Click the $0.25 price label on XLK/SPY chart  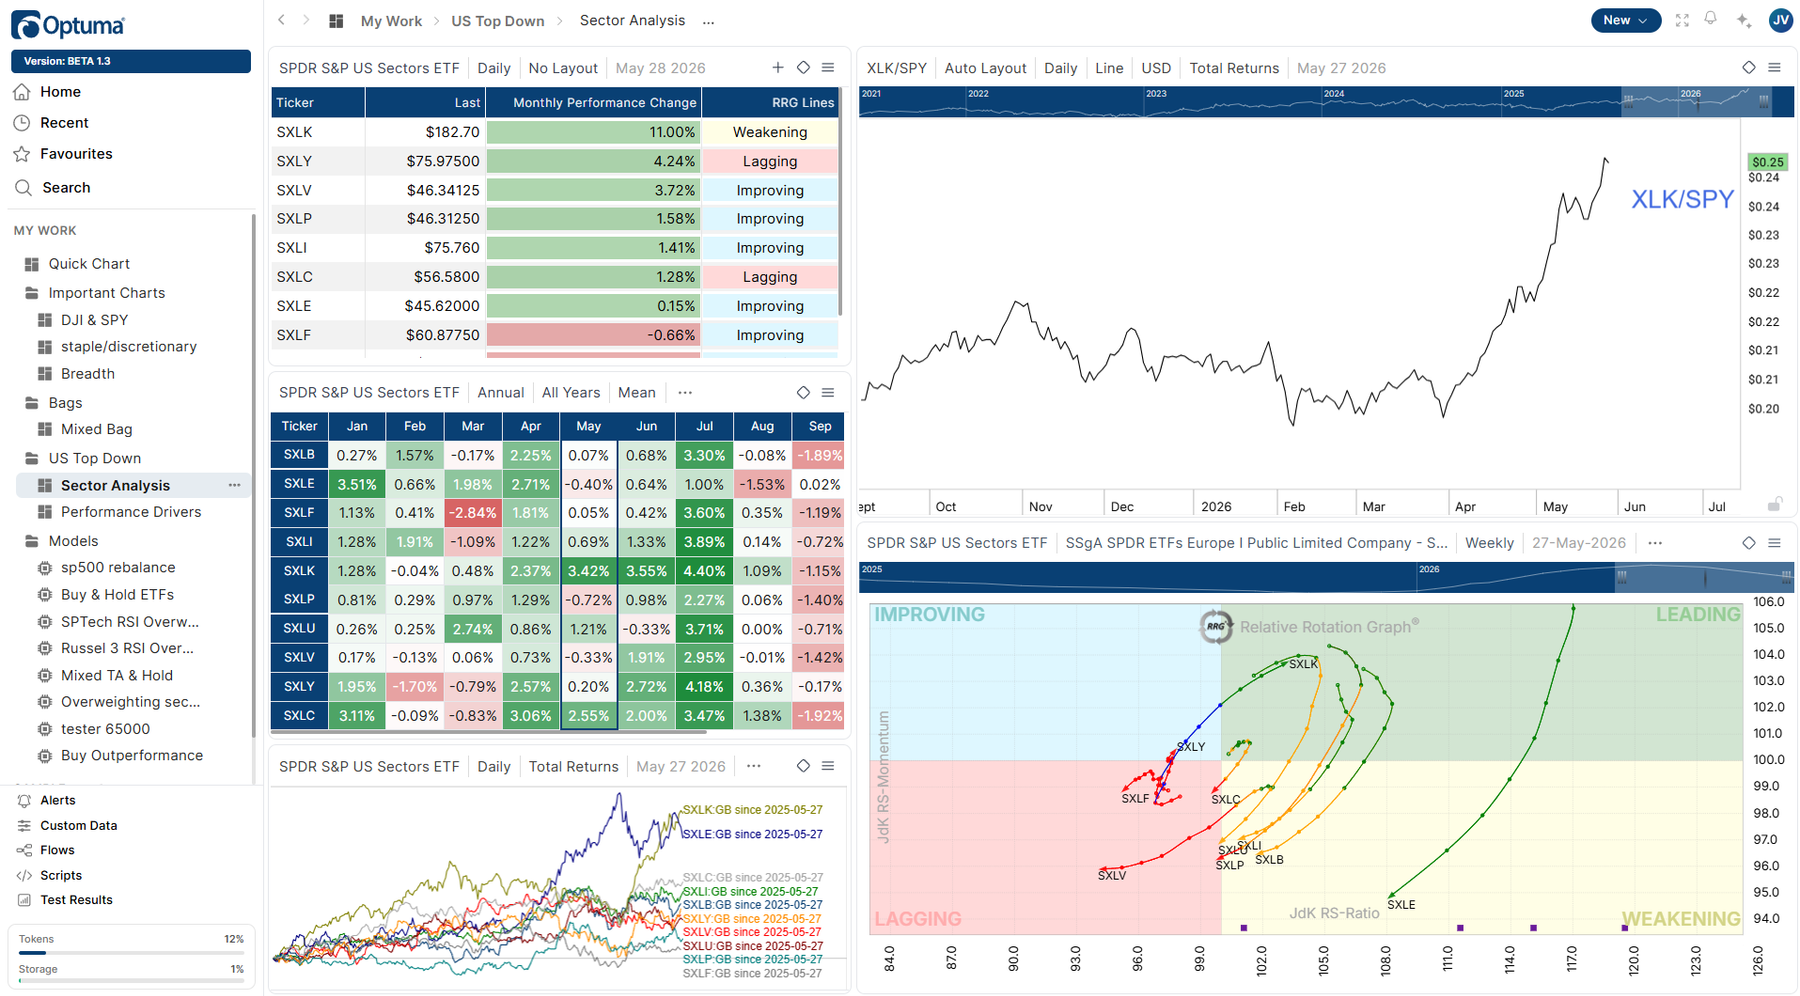tap(1768, 162)
